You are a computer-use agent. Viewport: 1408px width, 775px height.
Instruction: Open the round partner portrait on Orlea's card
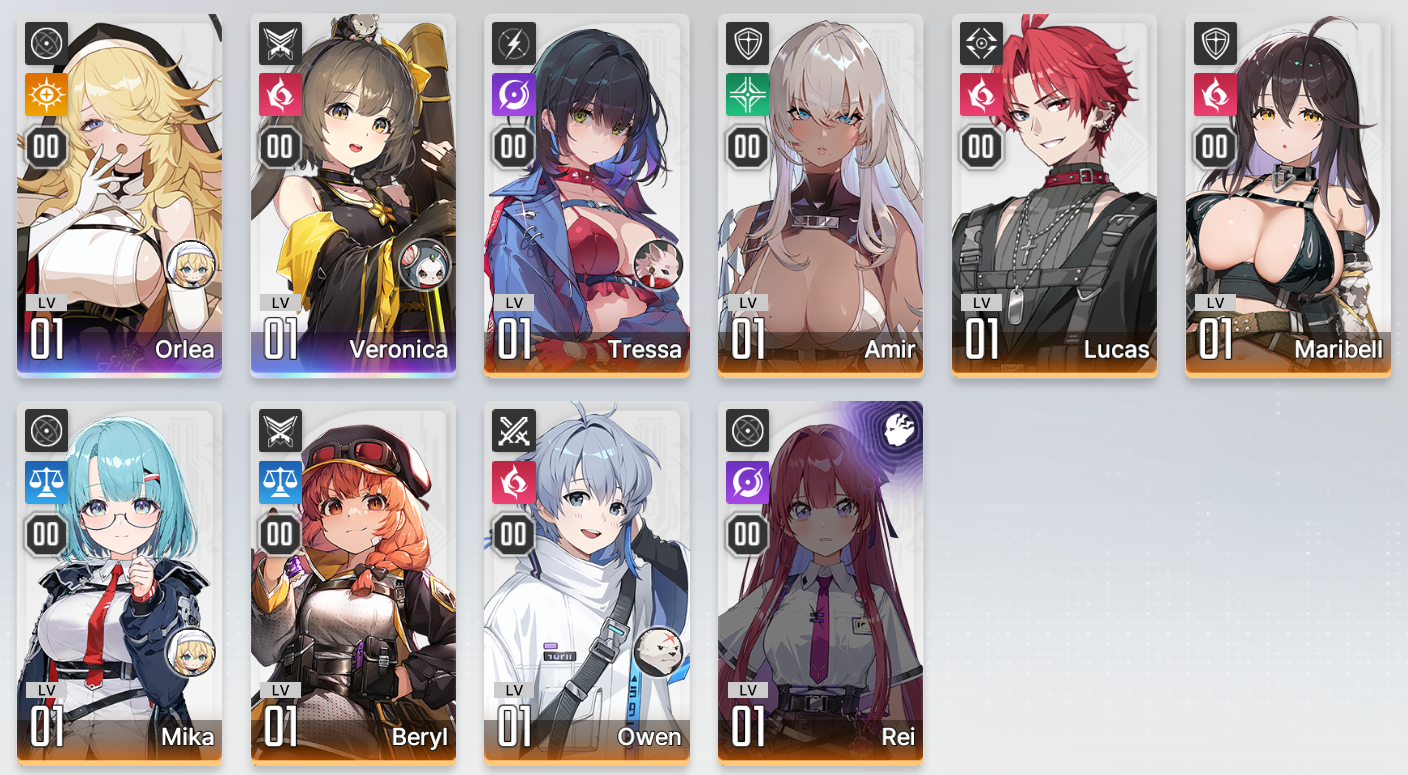(190, 265)
